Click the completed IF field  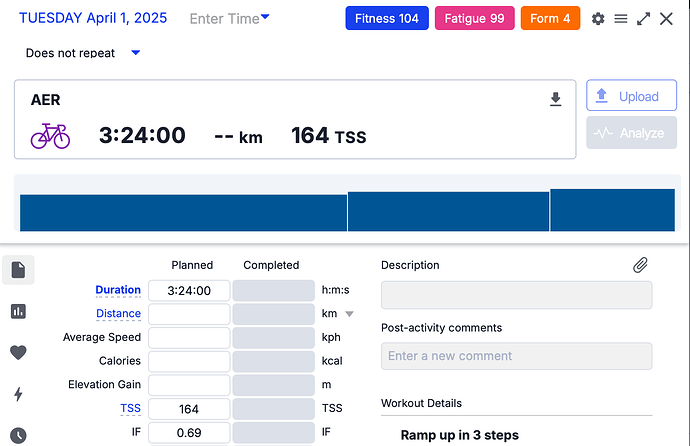[274, 433]
